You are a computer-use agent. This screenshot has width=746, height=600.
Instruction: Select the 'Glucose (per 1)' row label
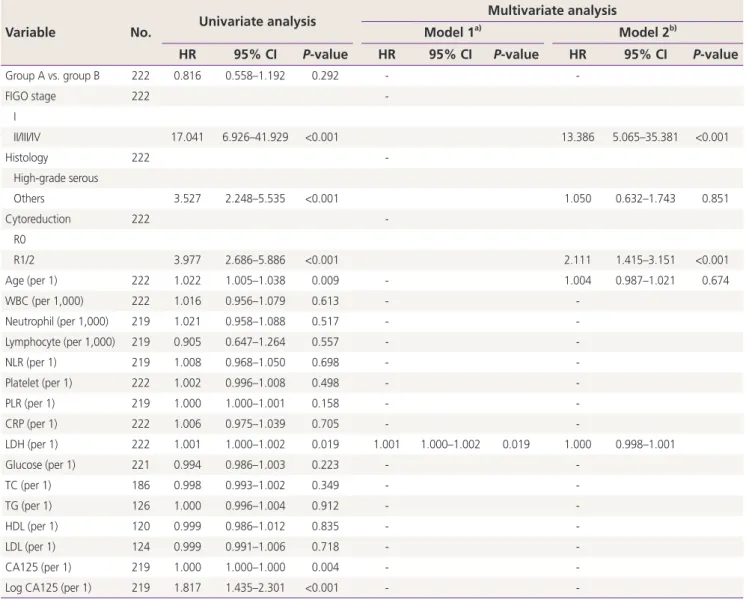pyautogui.click(x=40, y=464)
